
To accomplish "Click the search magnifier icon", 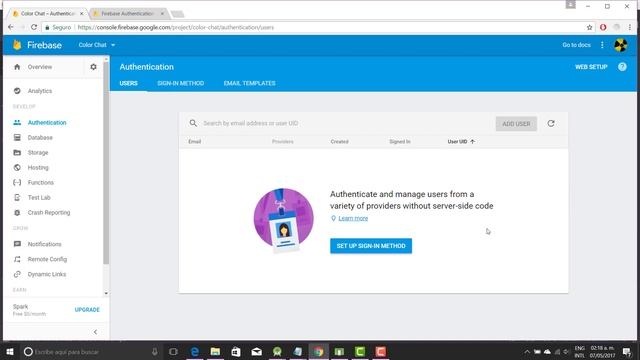I will pyautogui.click(x=193, y=123).
